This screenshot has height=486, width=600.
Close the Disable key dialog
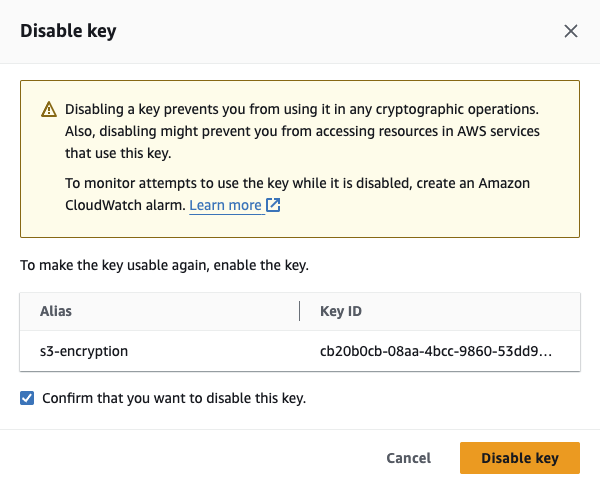(x=571, y=31)
